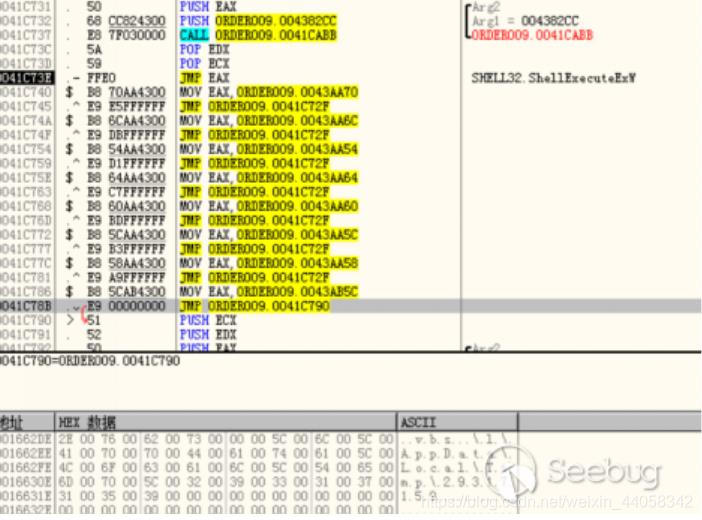
Task: Click the HEX 数据 column header
Action: pos(226,422)
